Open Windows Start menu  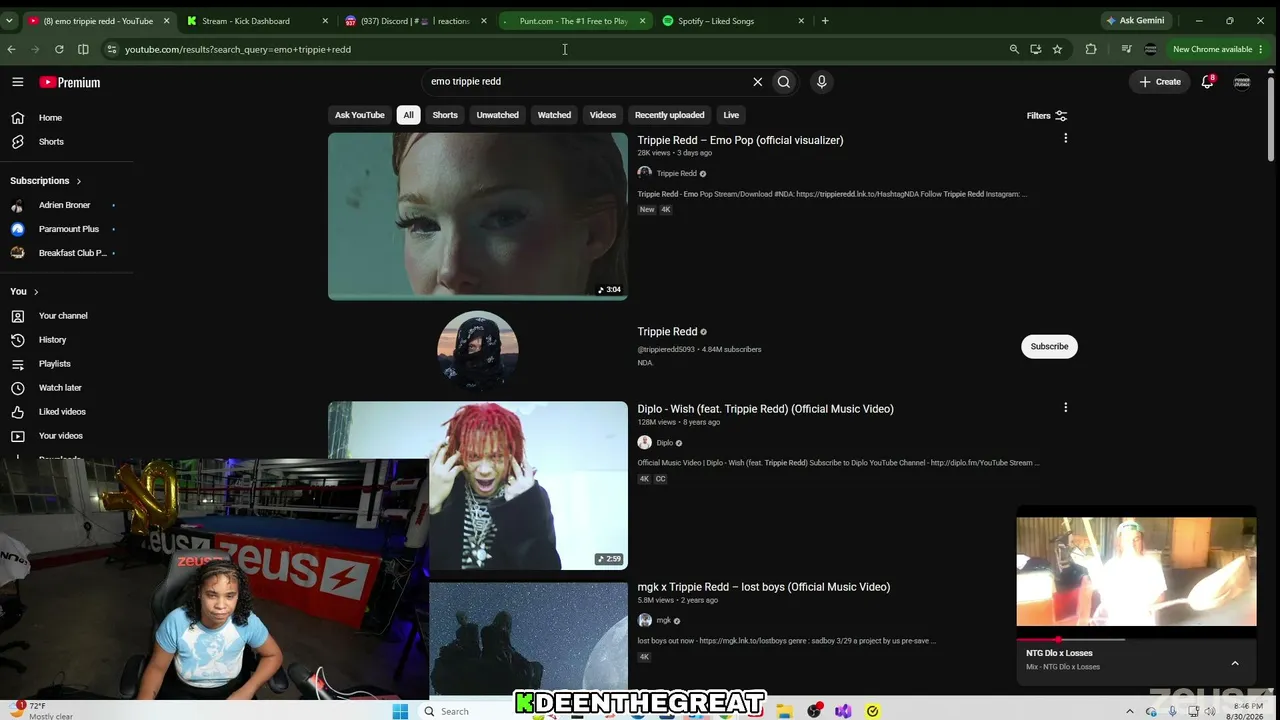pyautogui.click(x=400, y=711)
